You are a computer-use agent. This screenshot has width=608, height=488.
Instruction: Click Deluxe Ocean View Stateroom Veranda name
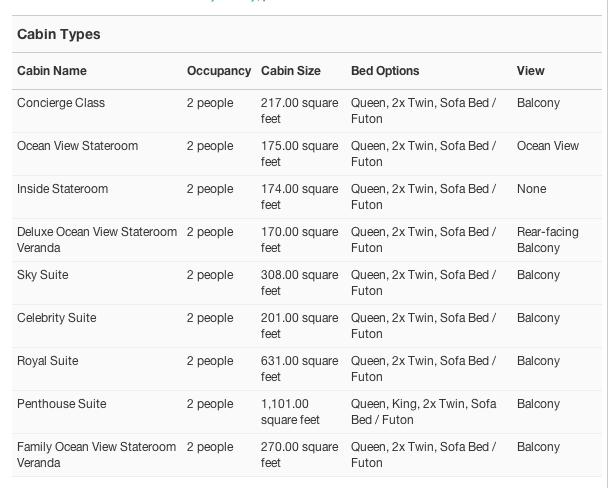97,240
